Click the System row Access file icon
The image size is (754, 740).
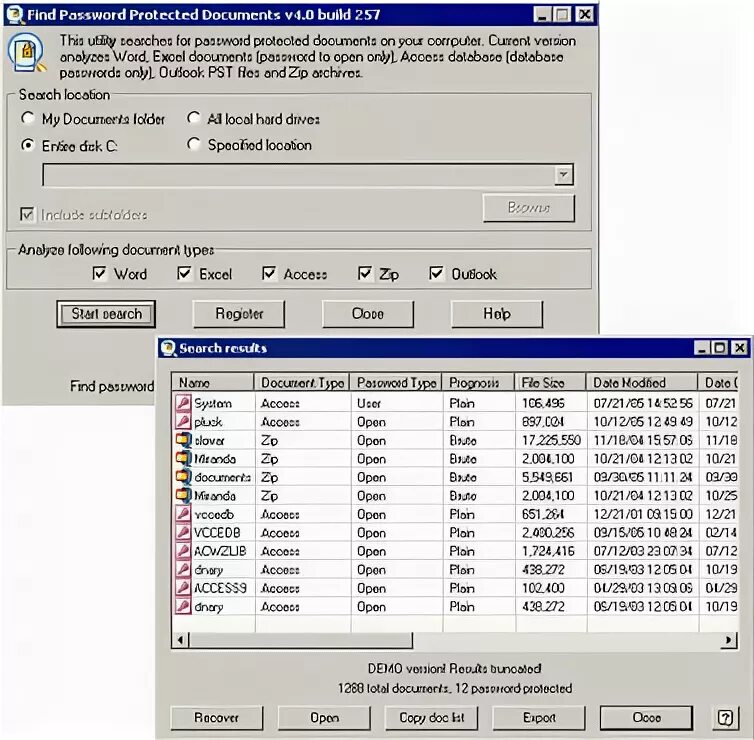pyautogui.click(x=183, y=403)
